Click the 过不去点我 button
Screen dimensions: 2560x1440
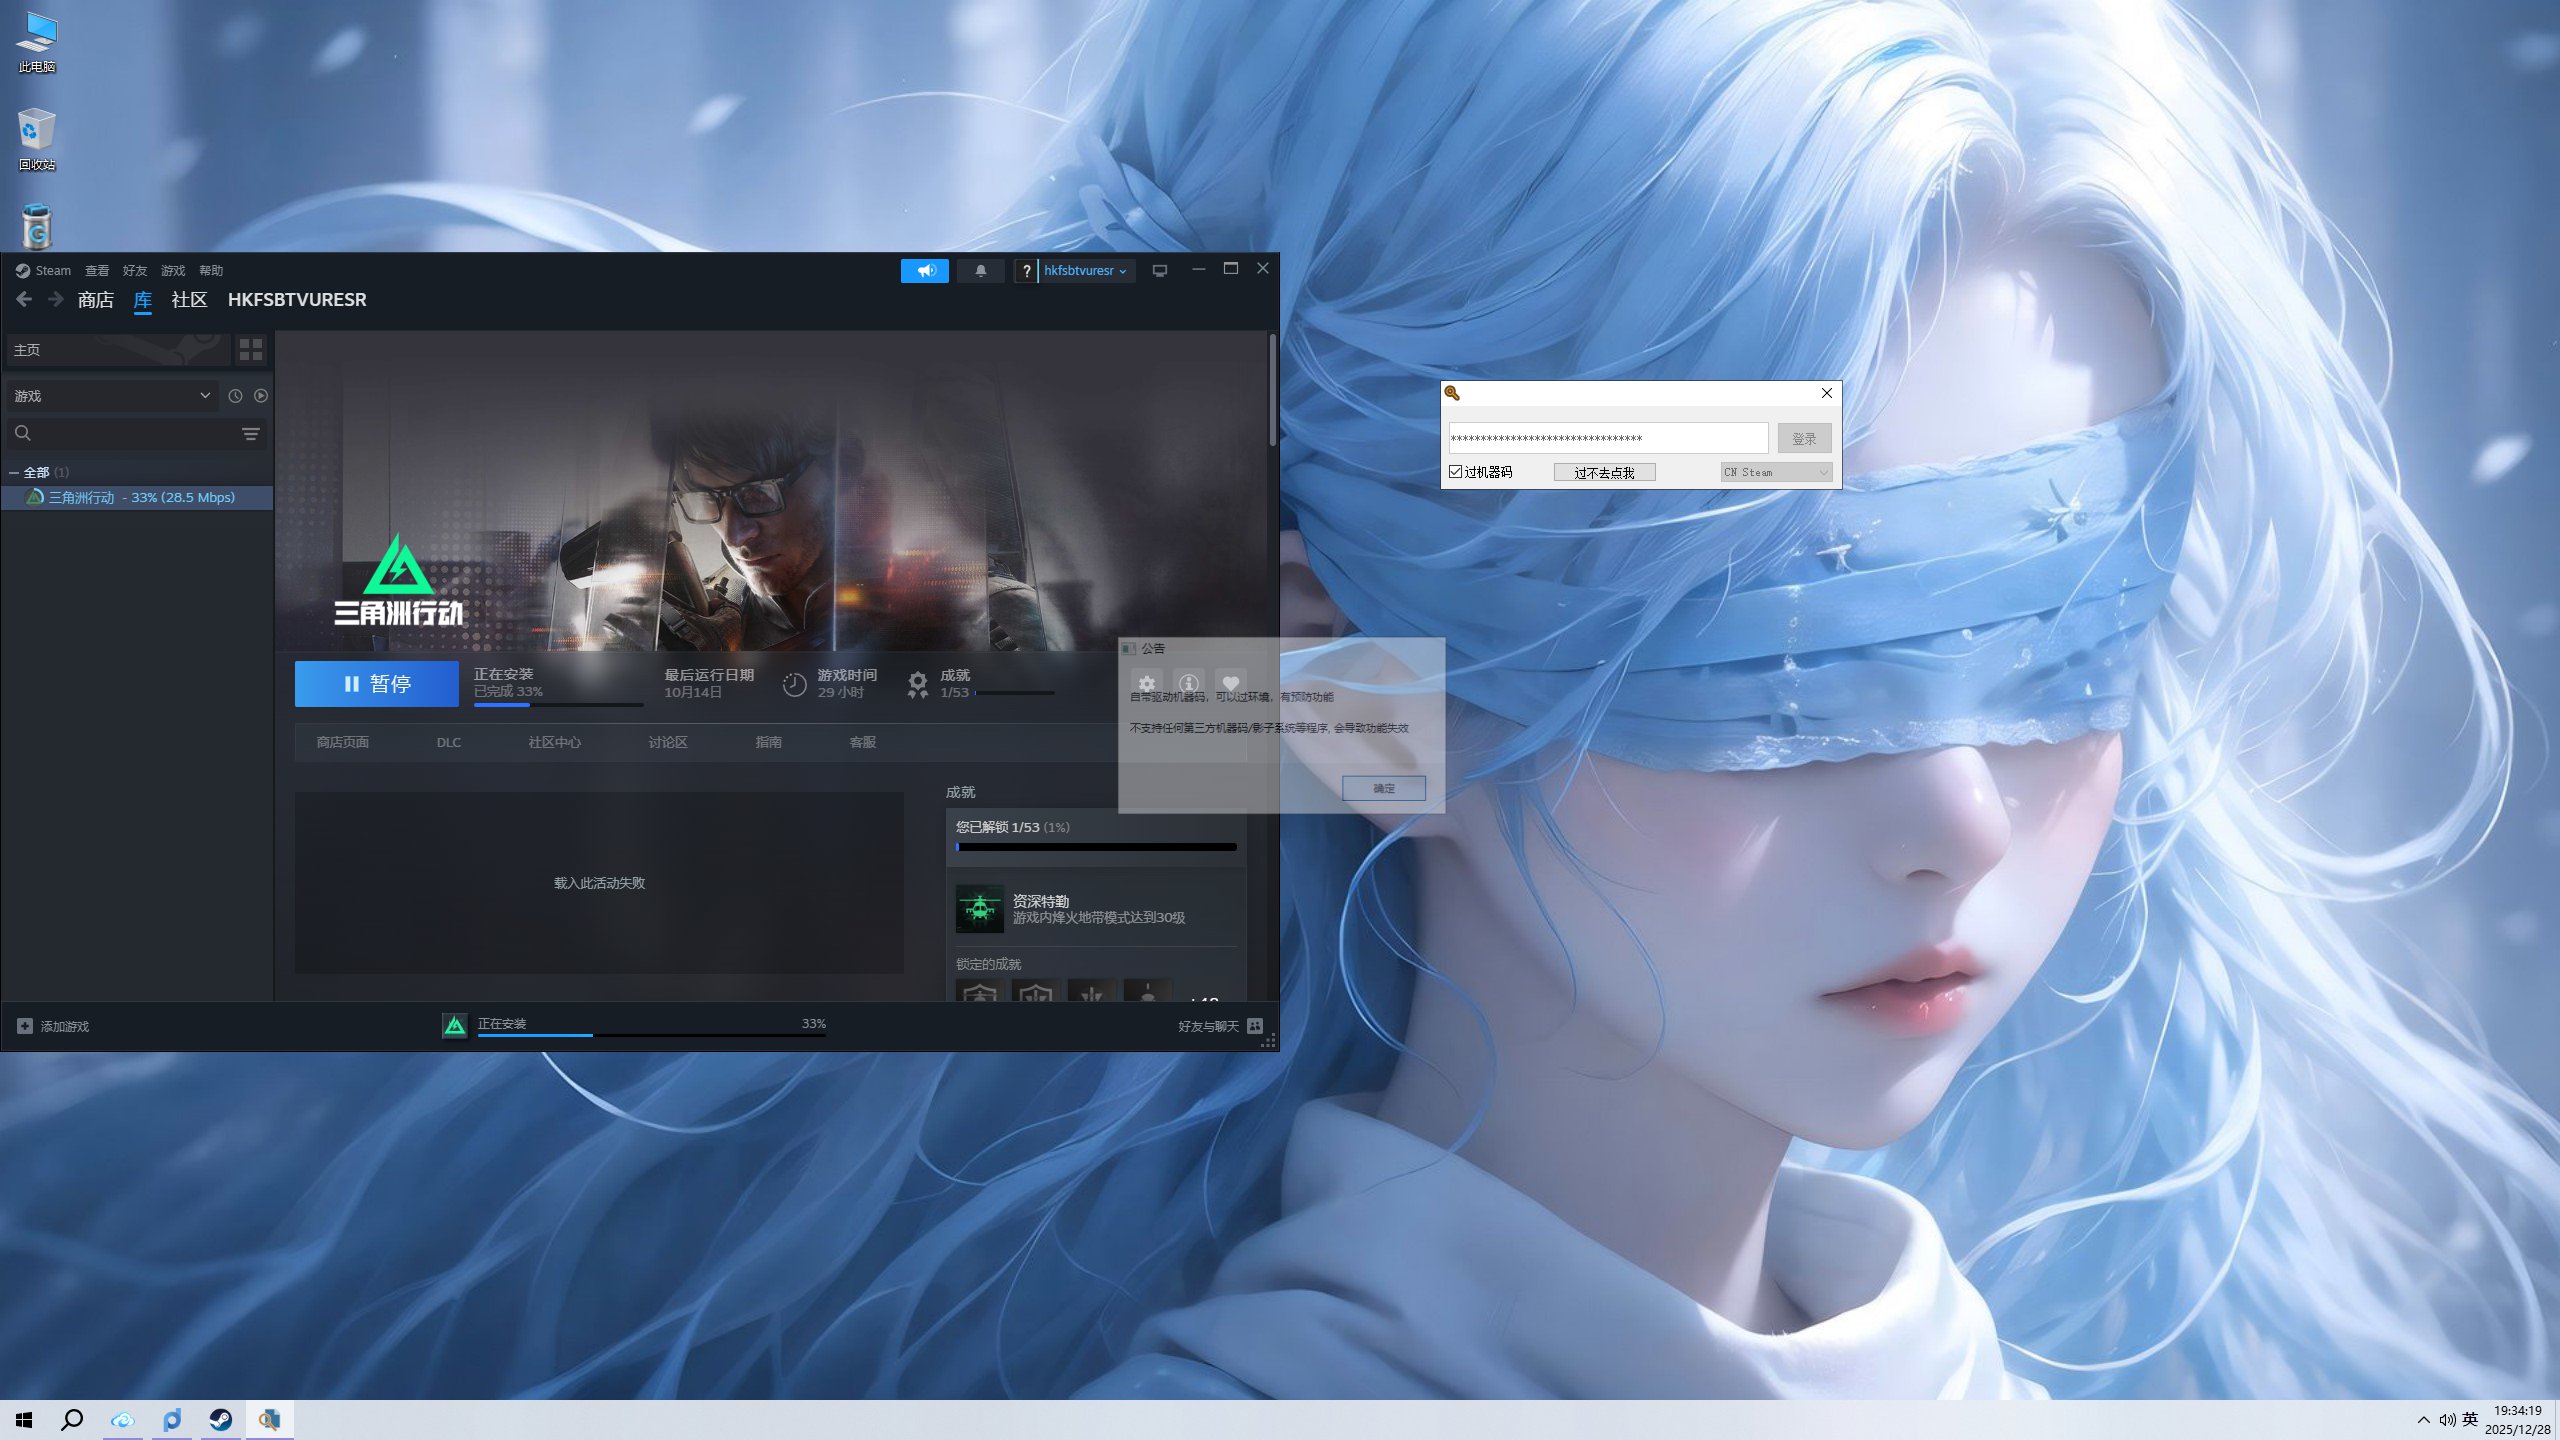click(x=1604, y=473)
